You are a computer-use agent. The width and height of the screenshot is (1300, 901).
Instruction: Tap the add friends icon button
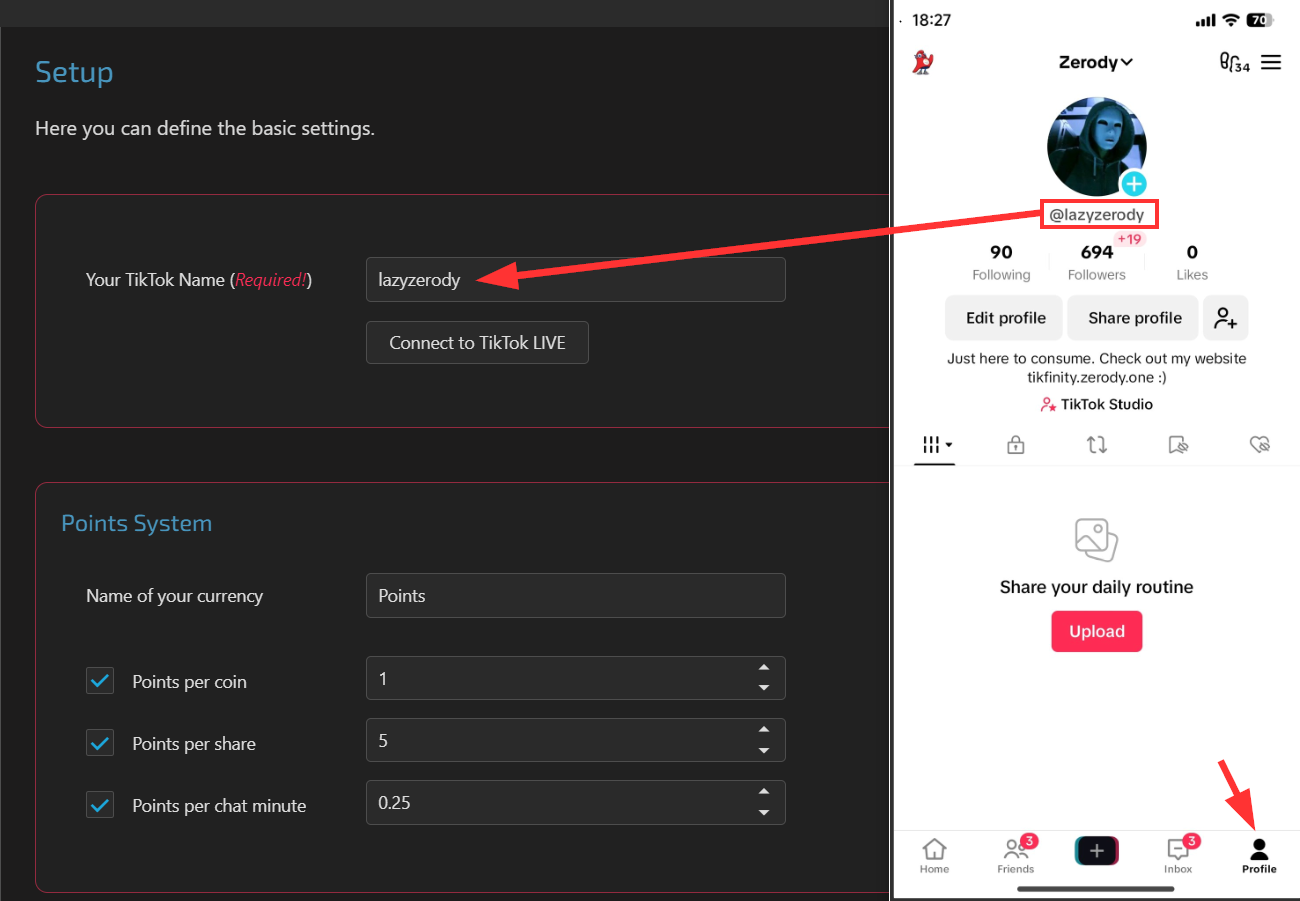[x=1225, y=318]
